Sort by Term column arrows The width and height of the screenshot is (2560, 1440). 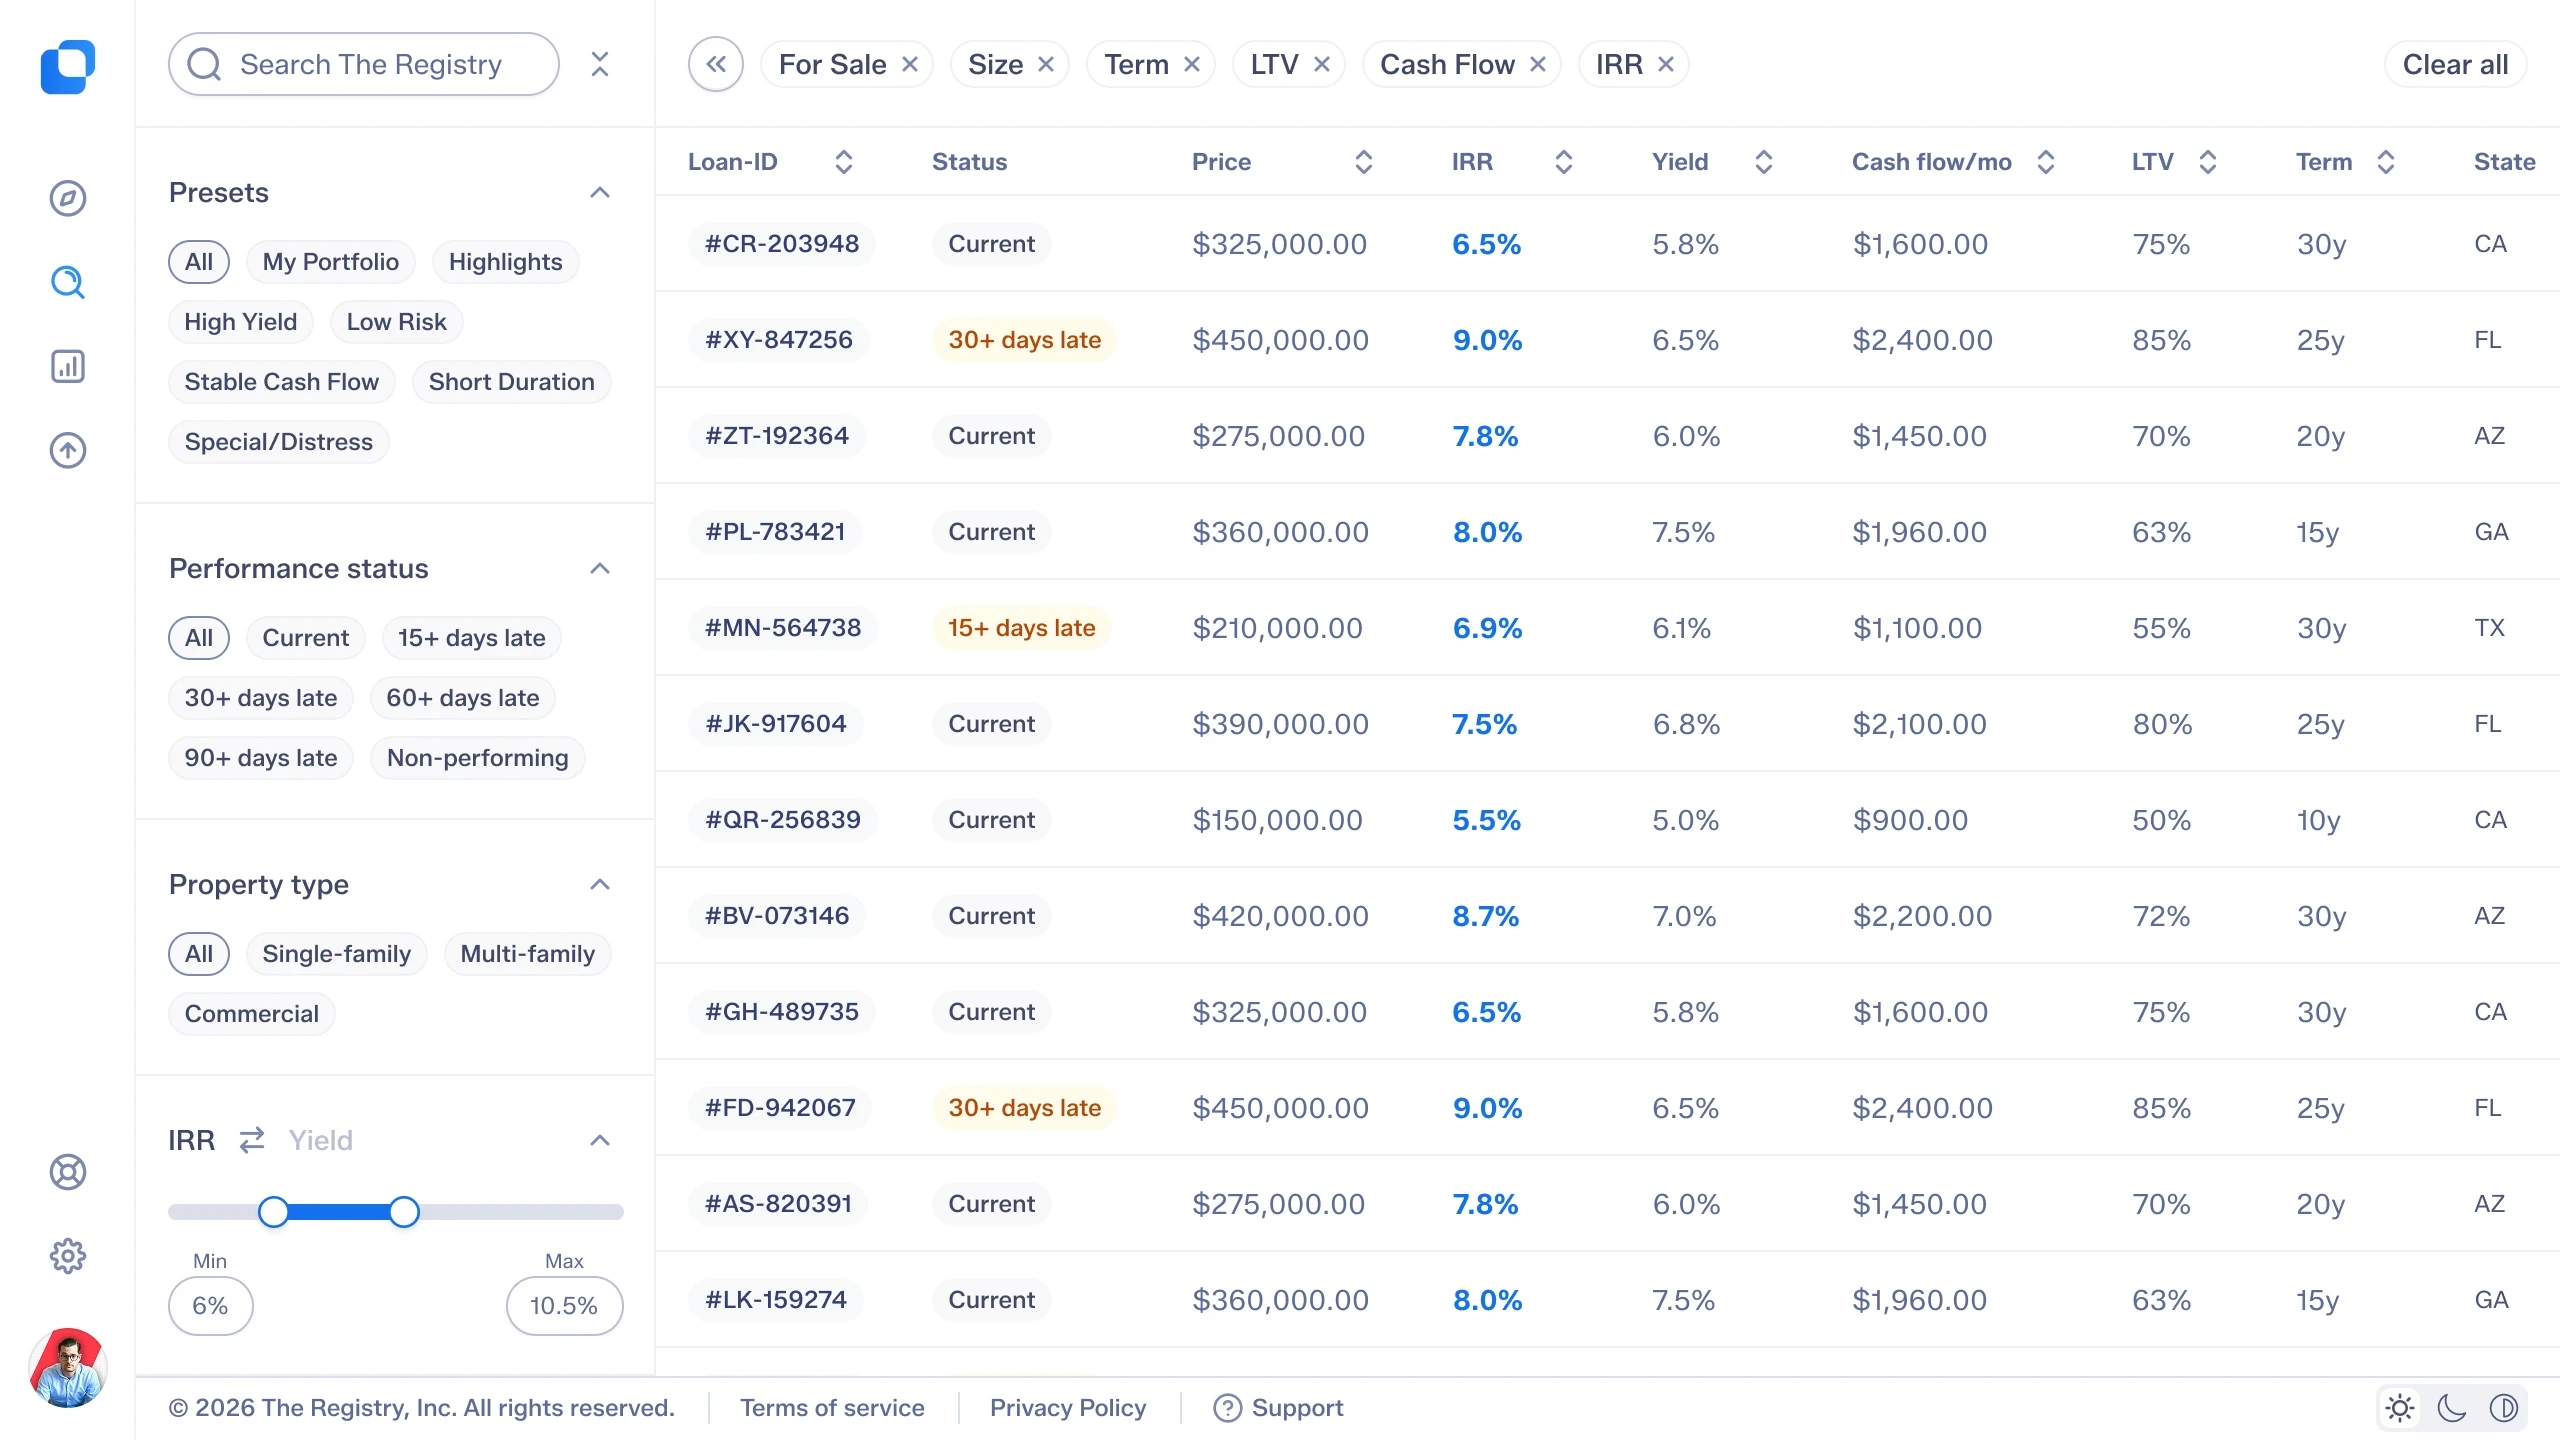[2386, 162]
